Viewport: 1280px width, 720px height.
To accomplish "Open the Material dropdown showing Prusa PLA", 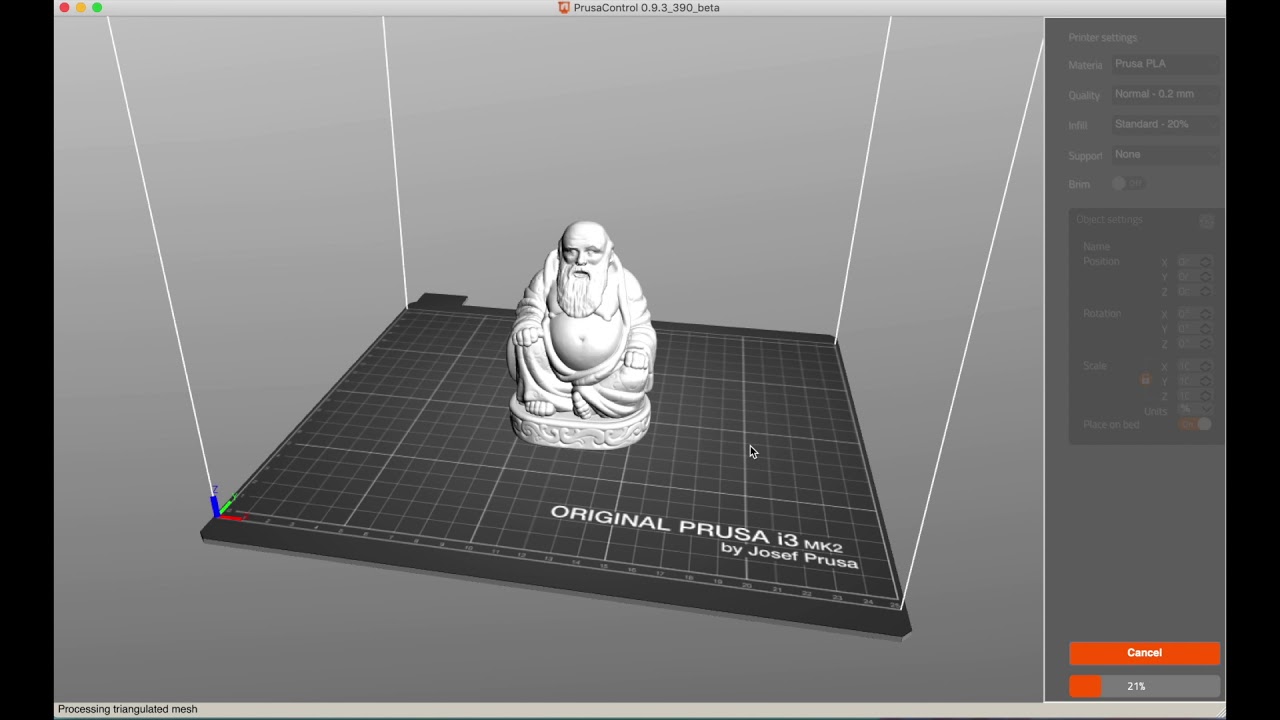I will pos(1167,64).
